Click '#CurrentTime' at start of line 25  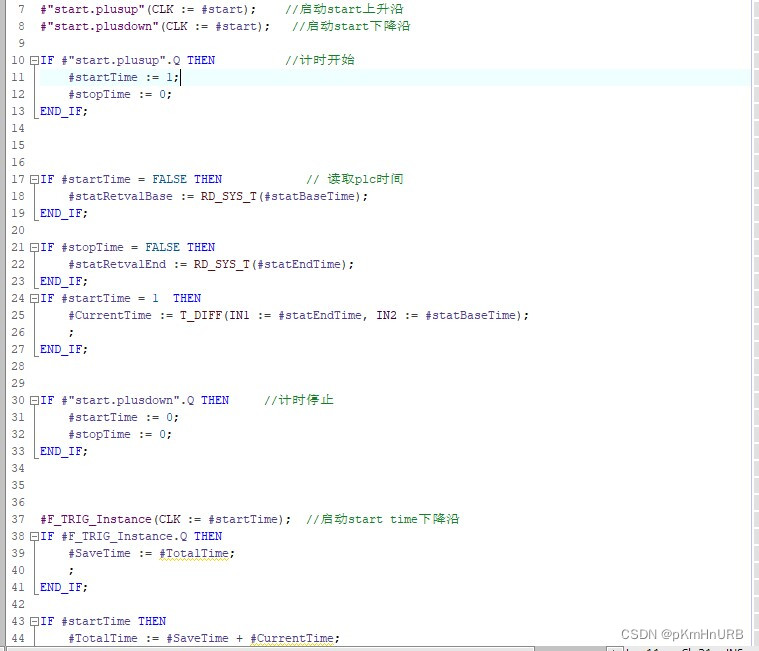click(110, 316)
